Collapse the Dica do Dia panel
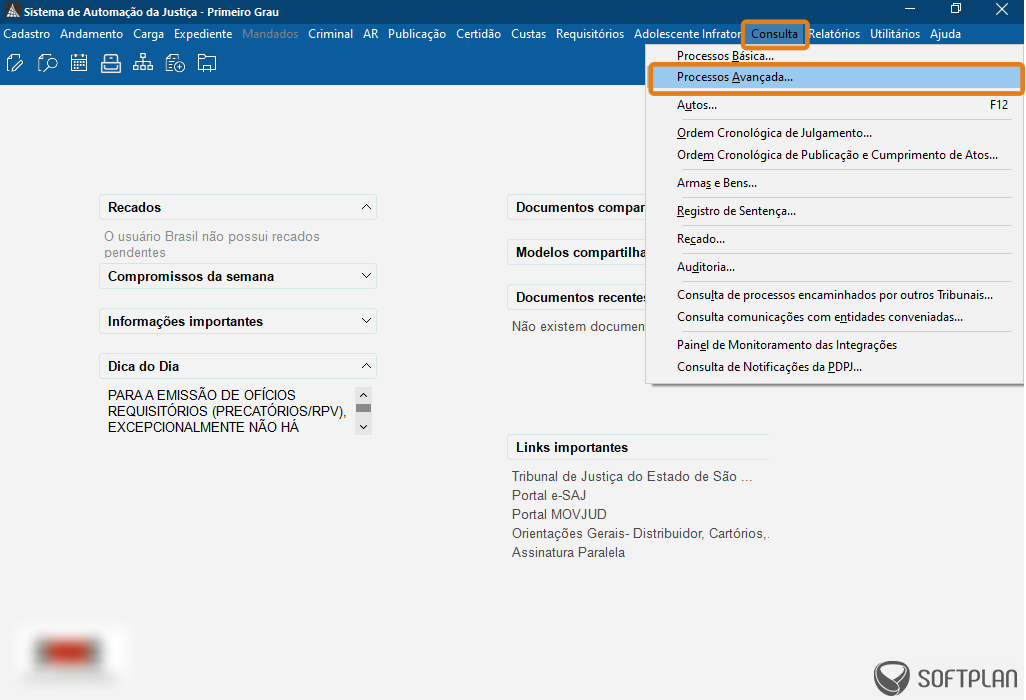The width and height of the screenshot is (1026, 700). tap(366, 366)
